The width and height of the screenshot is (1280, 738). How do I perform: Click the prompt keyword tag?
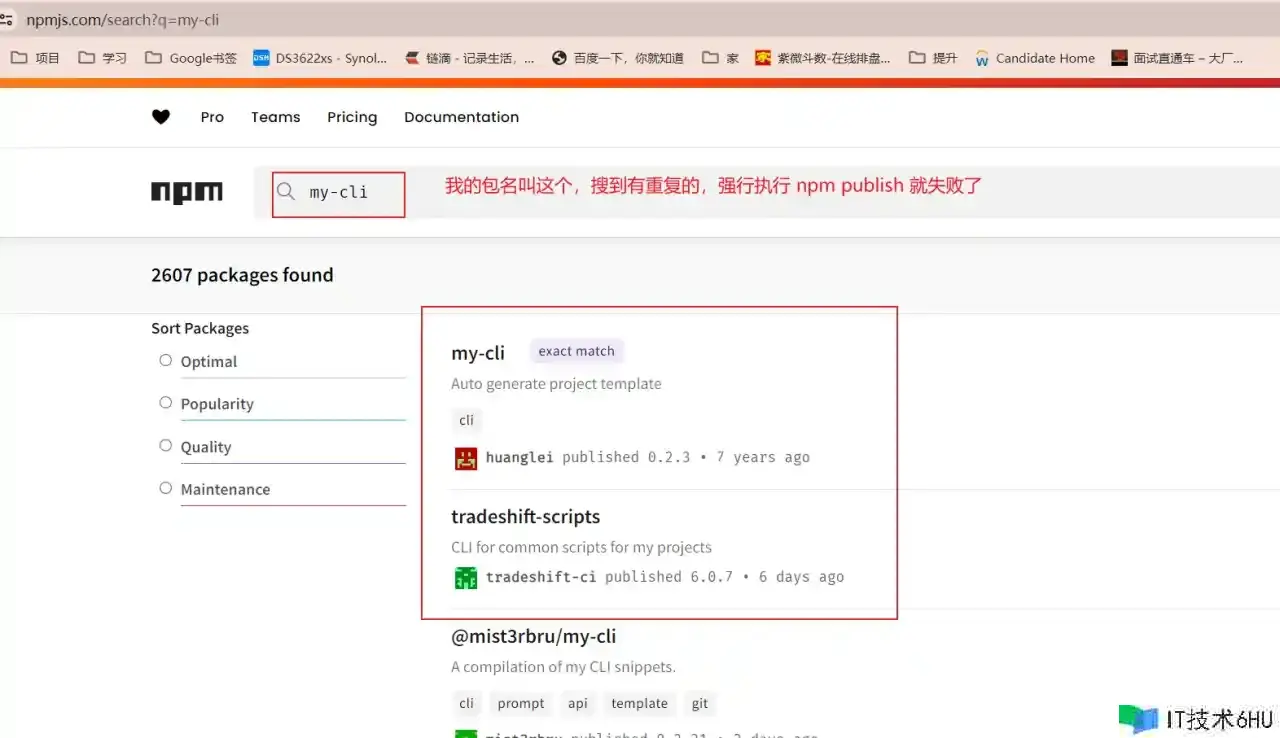[521, 703]
